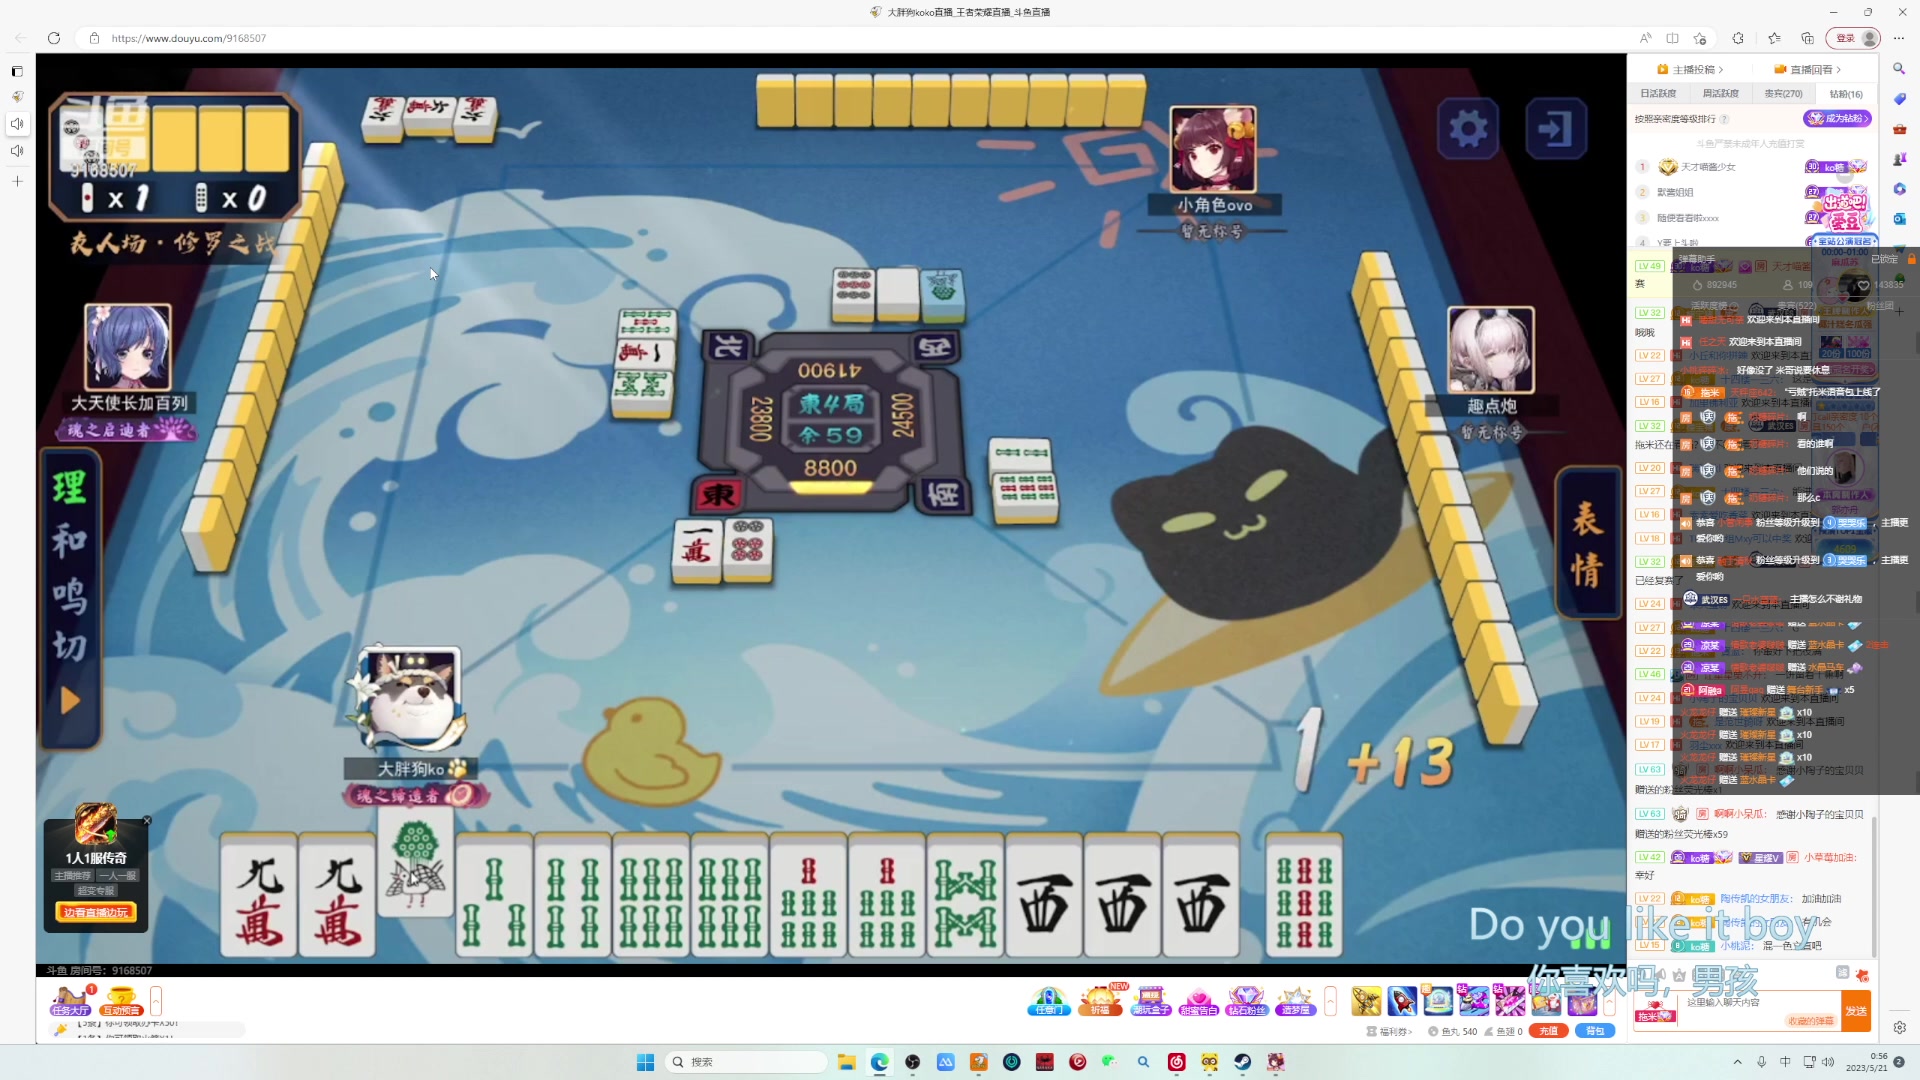Switch to the 钻粉(16) tab

coord(1845,94)
